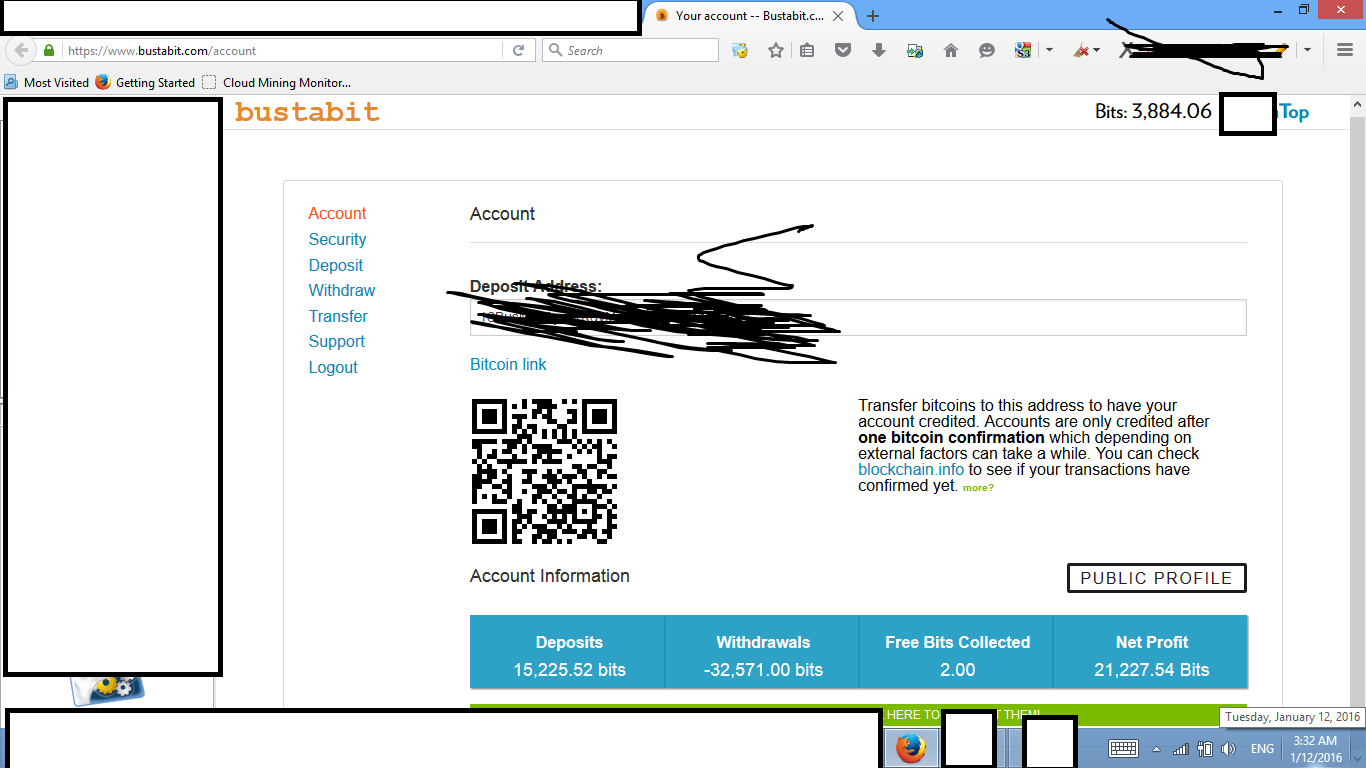Open the volume speaker tray icon
1366x768 pixels.
point(1229,749)
